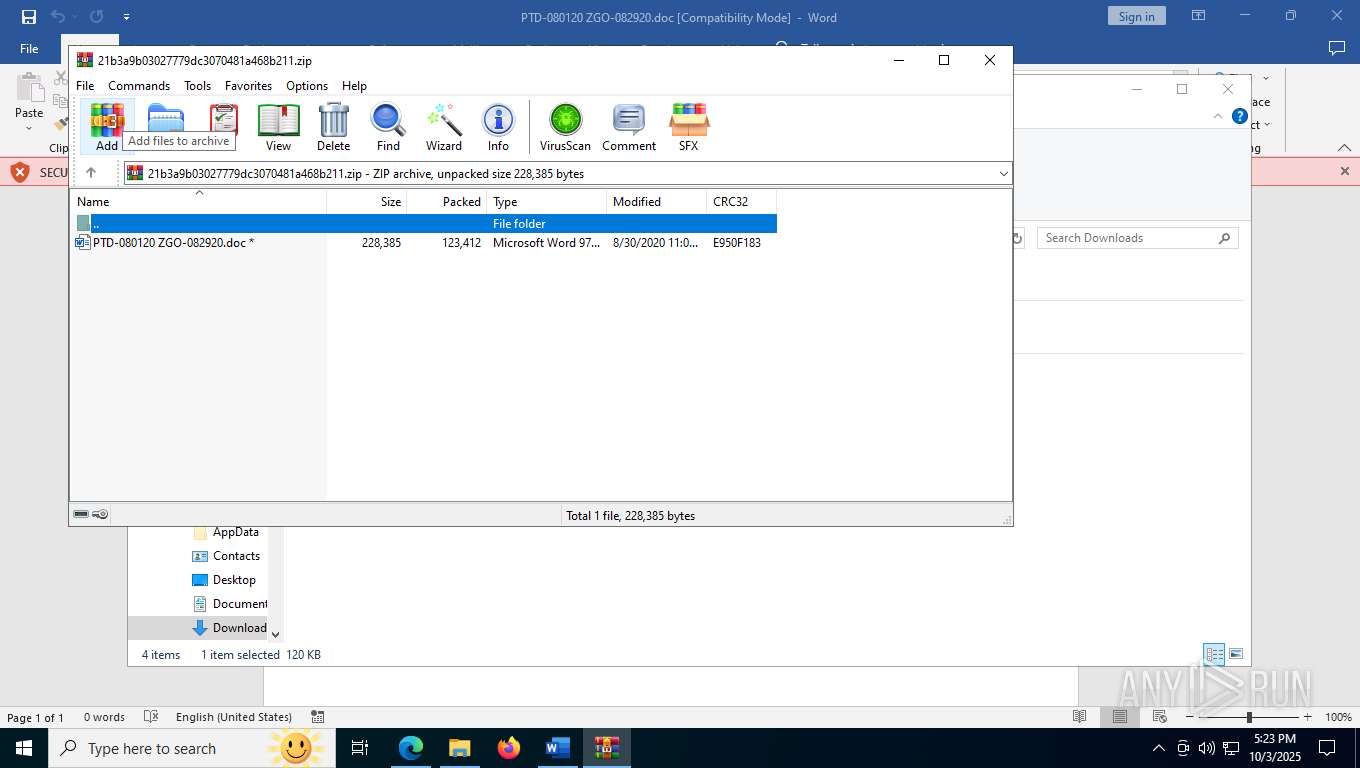This screenshot has height=768, width=1360.
Task: Open the WinRAR File menu
Action: tap(85, 86)
